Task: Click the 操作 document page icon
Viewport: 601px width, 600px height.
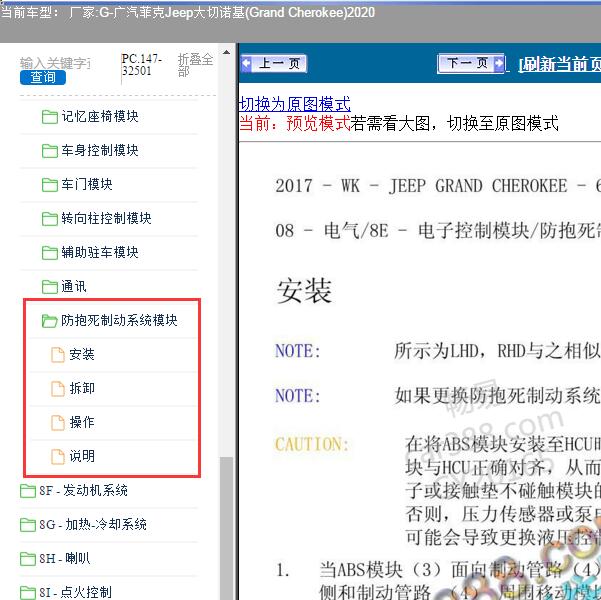Action: [x=58, y=422]
